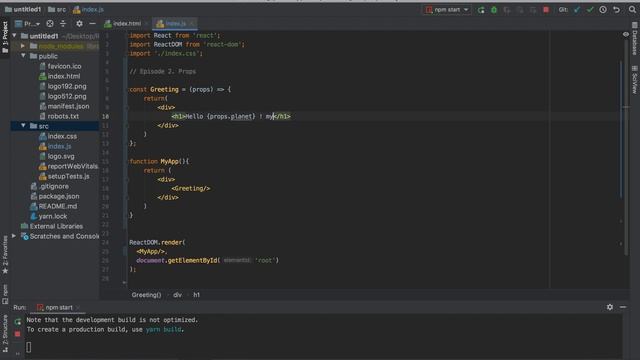This screenshot has height=360, width=640.
Task: Fold the MyApp function on line 15
Action: point(126,161)
